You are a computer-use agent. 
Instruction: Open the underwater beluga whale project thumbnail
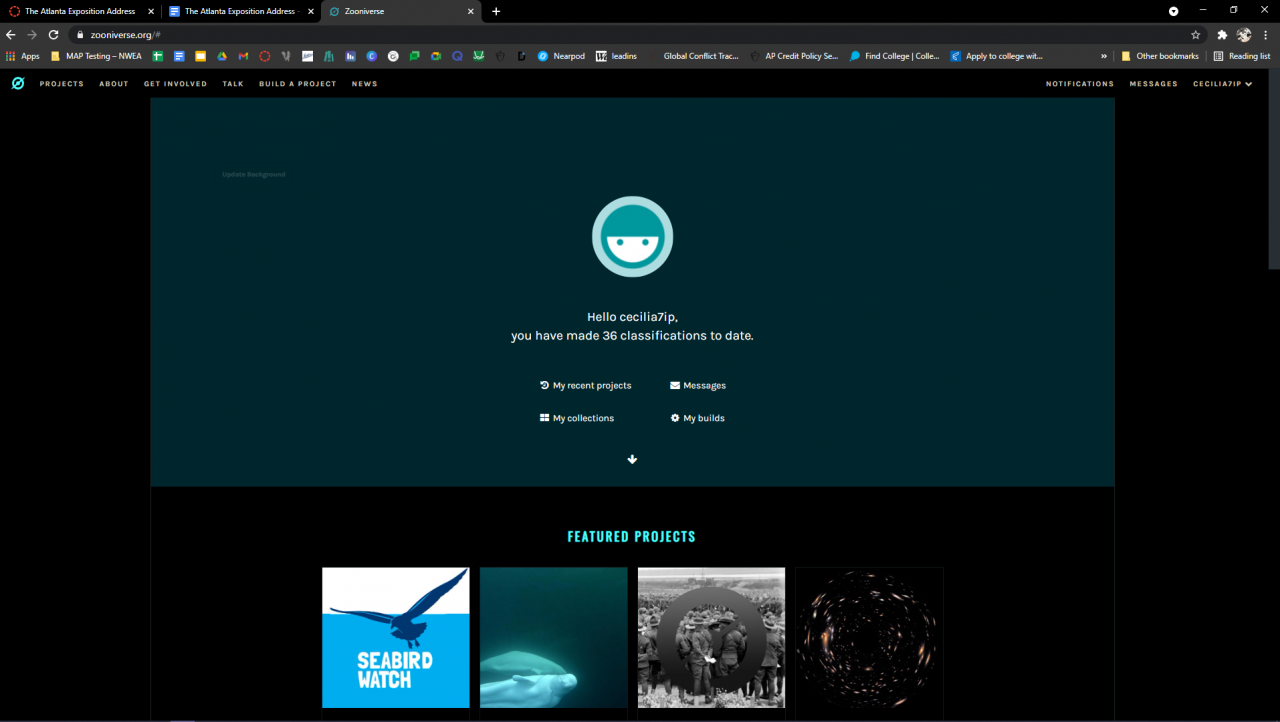pyautogui.click(x=554, y=638)
